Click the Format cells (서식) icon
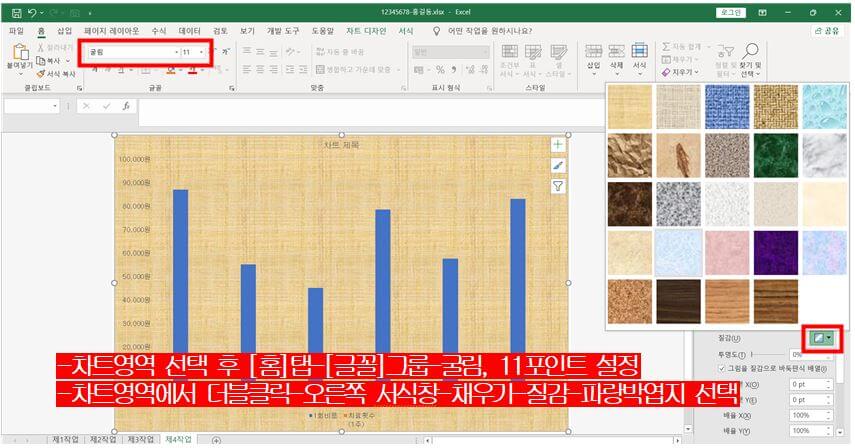The image size is (855, 448). coord(639,51)
